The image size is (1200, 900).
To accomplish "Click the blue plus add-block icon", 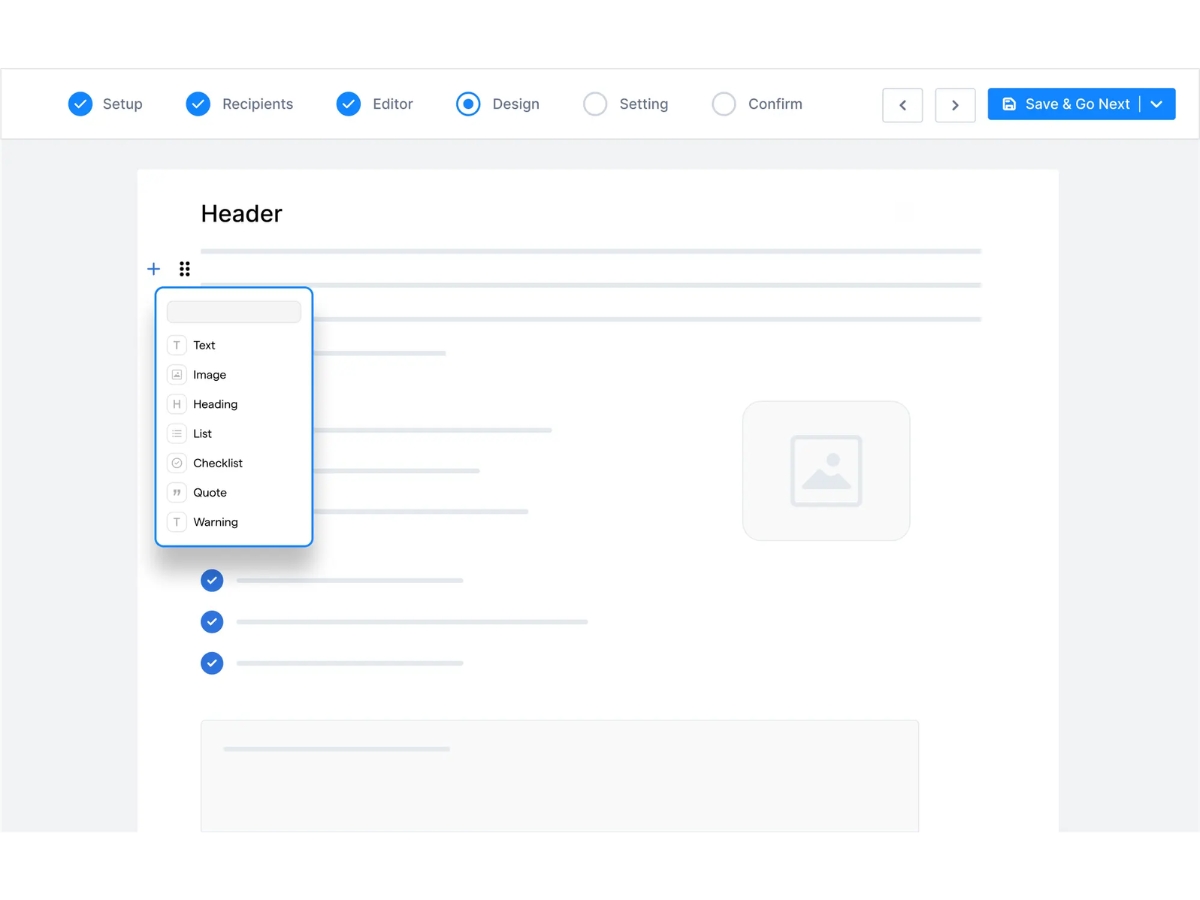I will [153, 269].
